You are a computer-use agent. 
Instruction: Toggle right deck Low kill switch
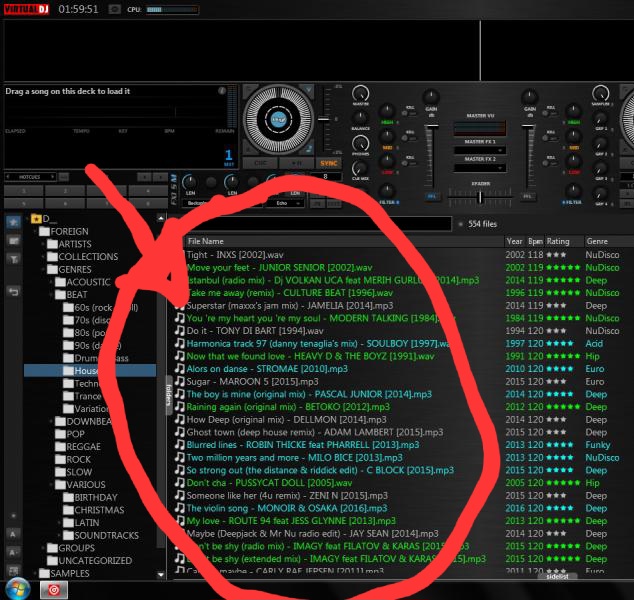pos(549,163)
